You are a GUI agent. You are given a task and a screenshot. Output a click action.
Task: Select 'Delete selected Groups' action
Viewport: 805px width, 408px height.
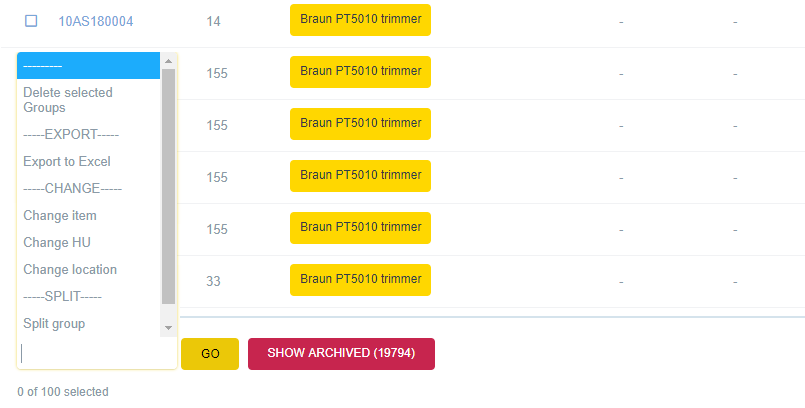(68, 100)
